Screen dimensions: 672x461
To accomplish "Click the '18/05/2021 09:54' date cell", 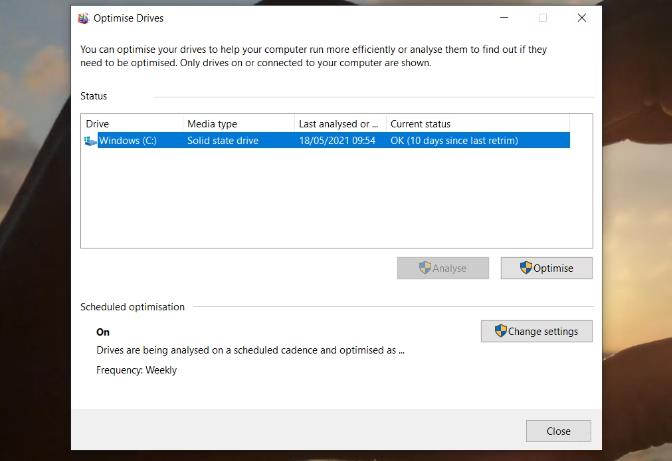I will click(x=337, y=141).
